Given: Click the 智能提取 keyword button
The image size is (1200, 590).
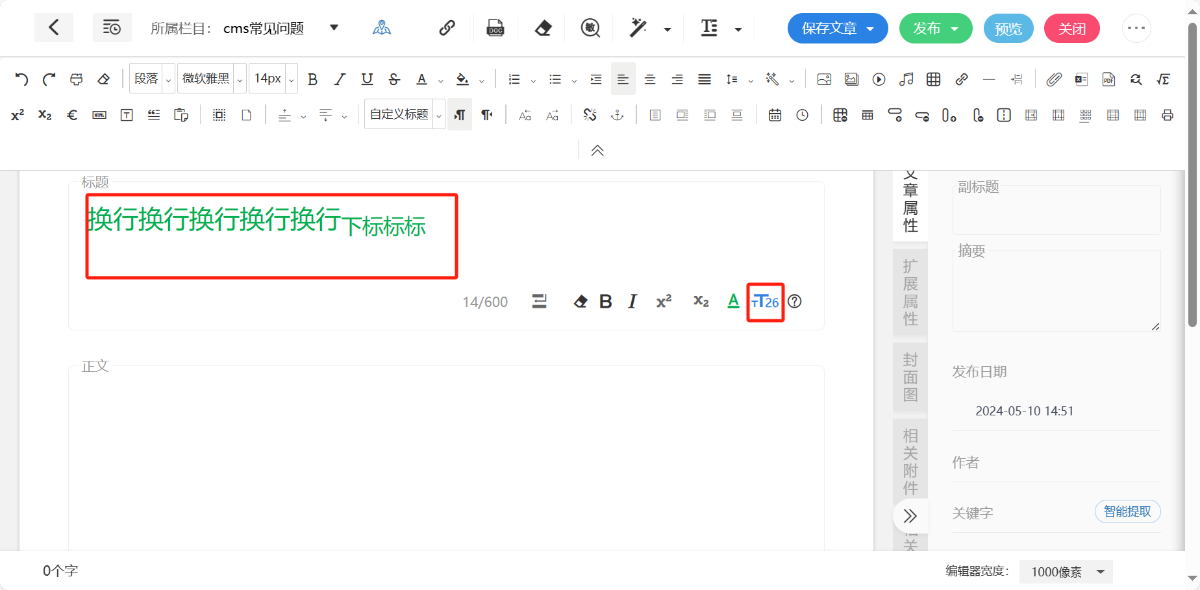Looking at the screenshot, I should coord(1127,512).
